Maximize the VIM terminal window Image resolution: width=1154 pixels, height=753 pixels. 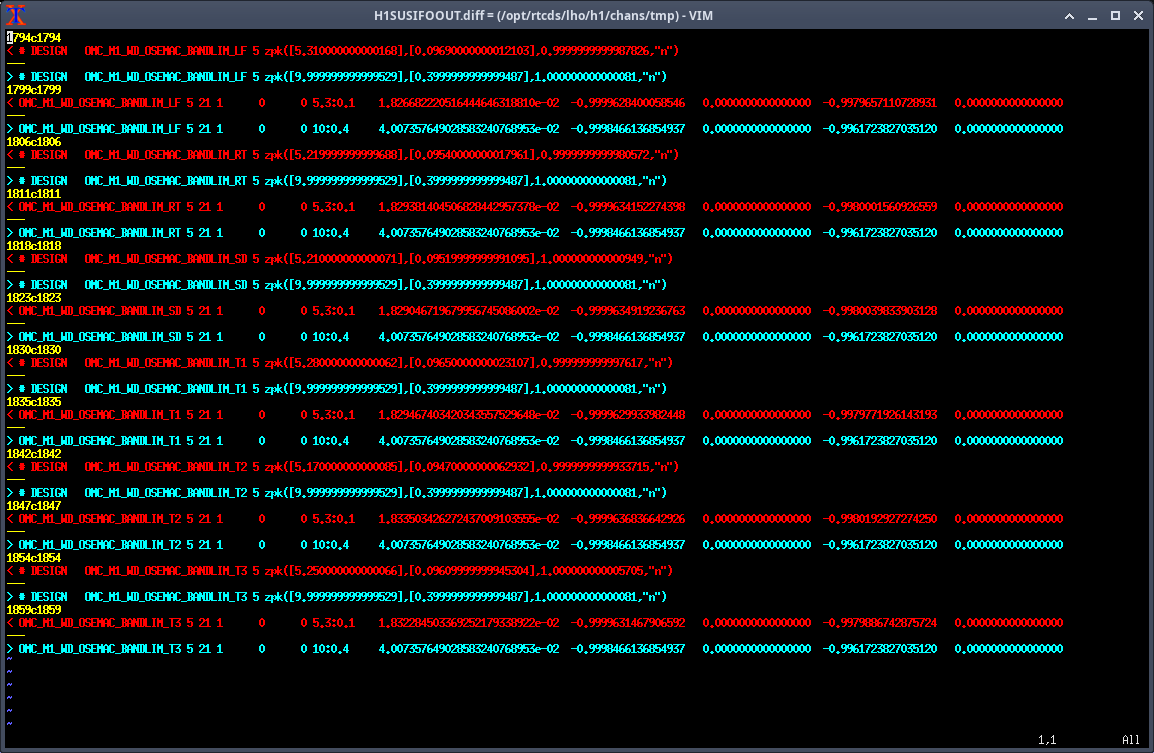(1113, 15)
